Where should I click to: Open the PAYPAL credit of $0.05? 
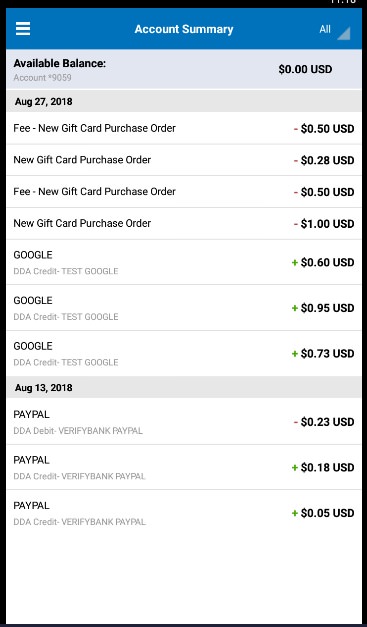184,513
